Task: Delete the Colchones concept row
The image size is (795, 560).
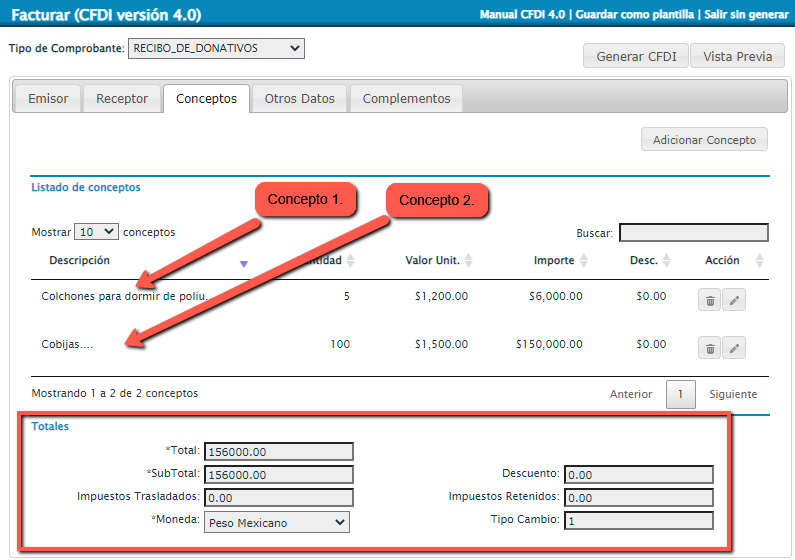Action: (x=710, y=300)
